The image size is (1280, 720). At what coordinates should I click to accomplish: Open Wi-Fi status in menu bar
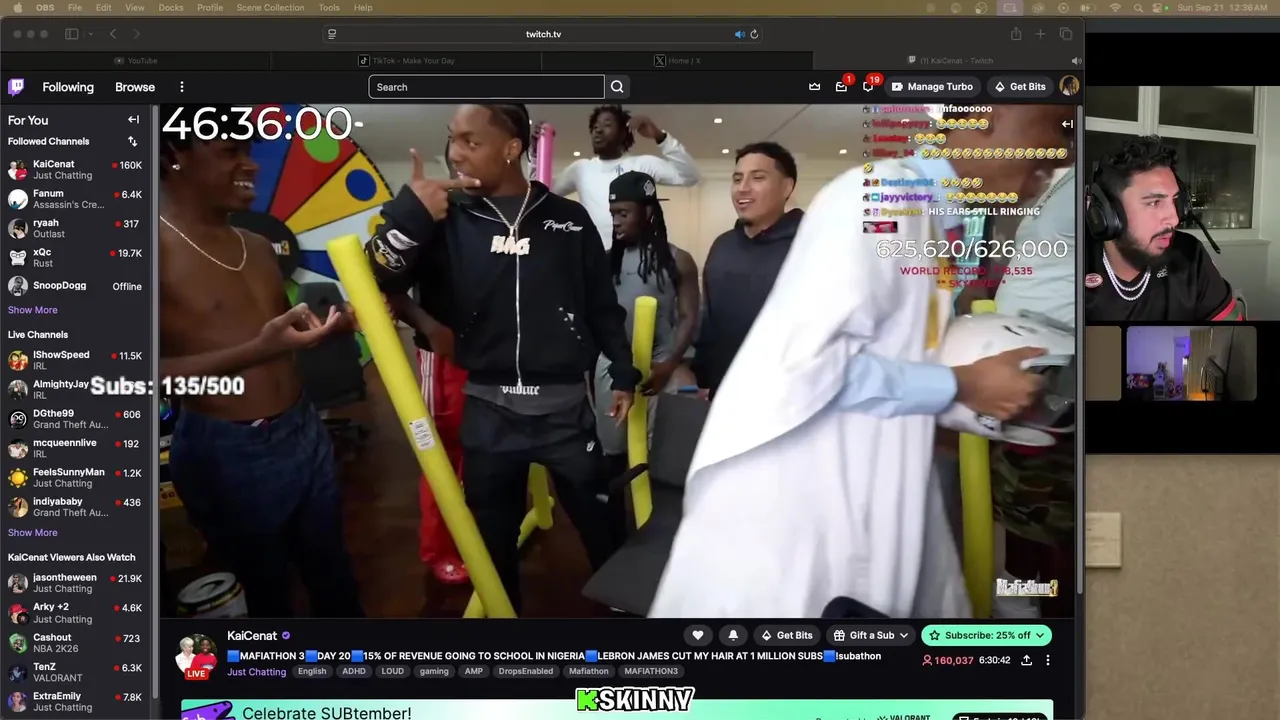(x=1115, y=7)
